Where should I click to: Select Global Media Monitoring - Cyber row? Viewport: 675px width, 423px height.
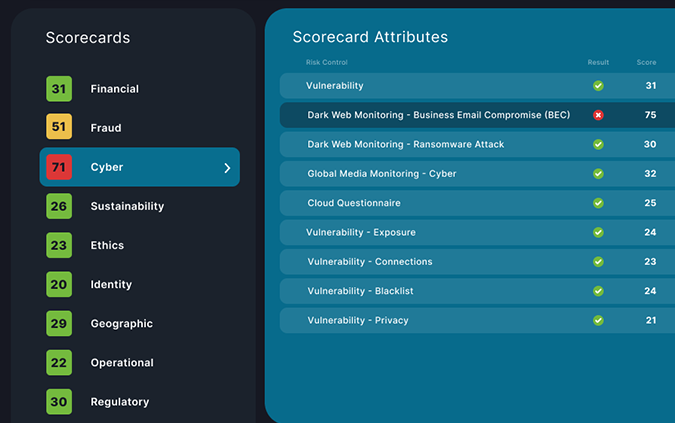coord(382,174)
